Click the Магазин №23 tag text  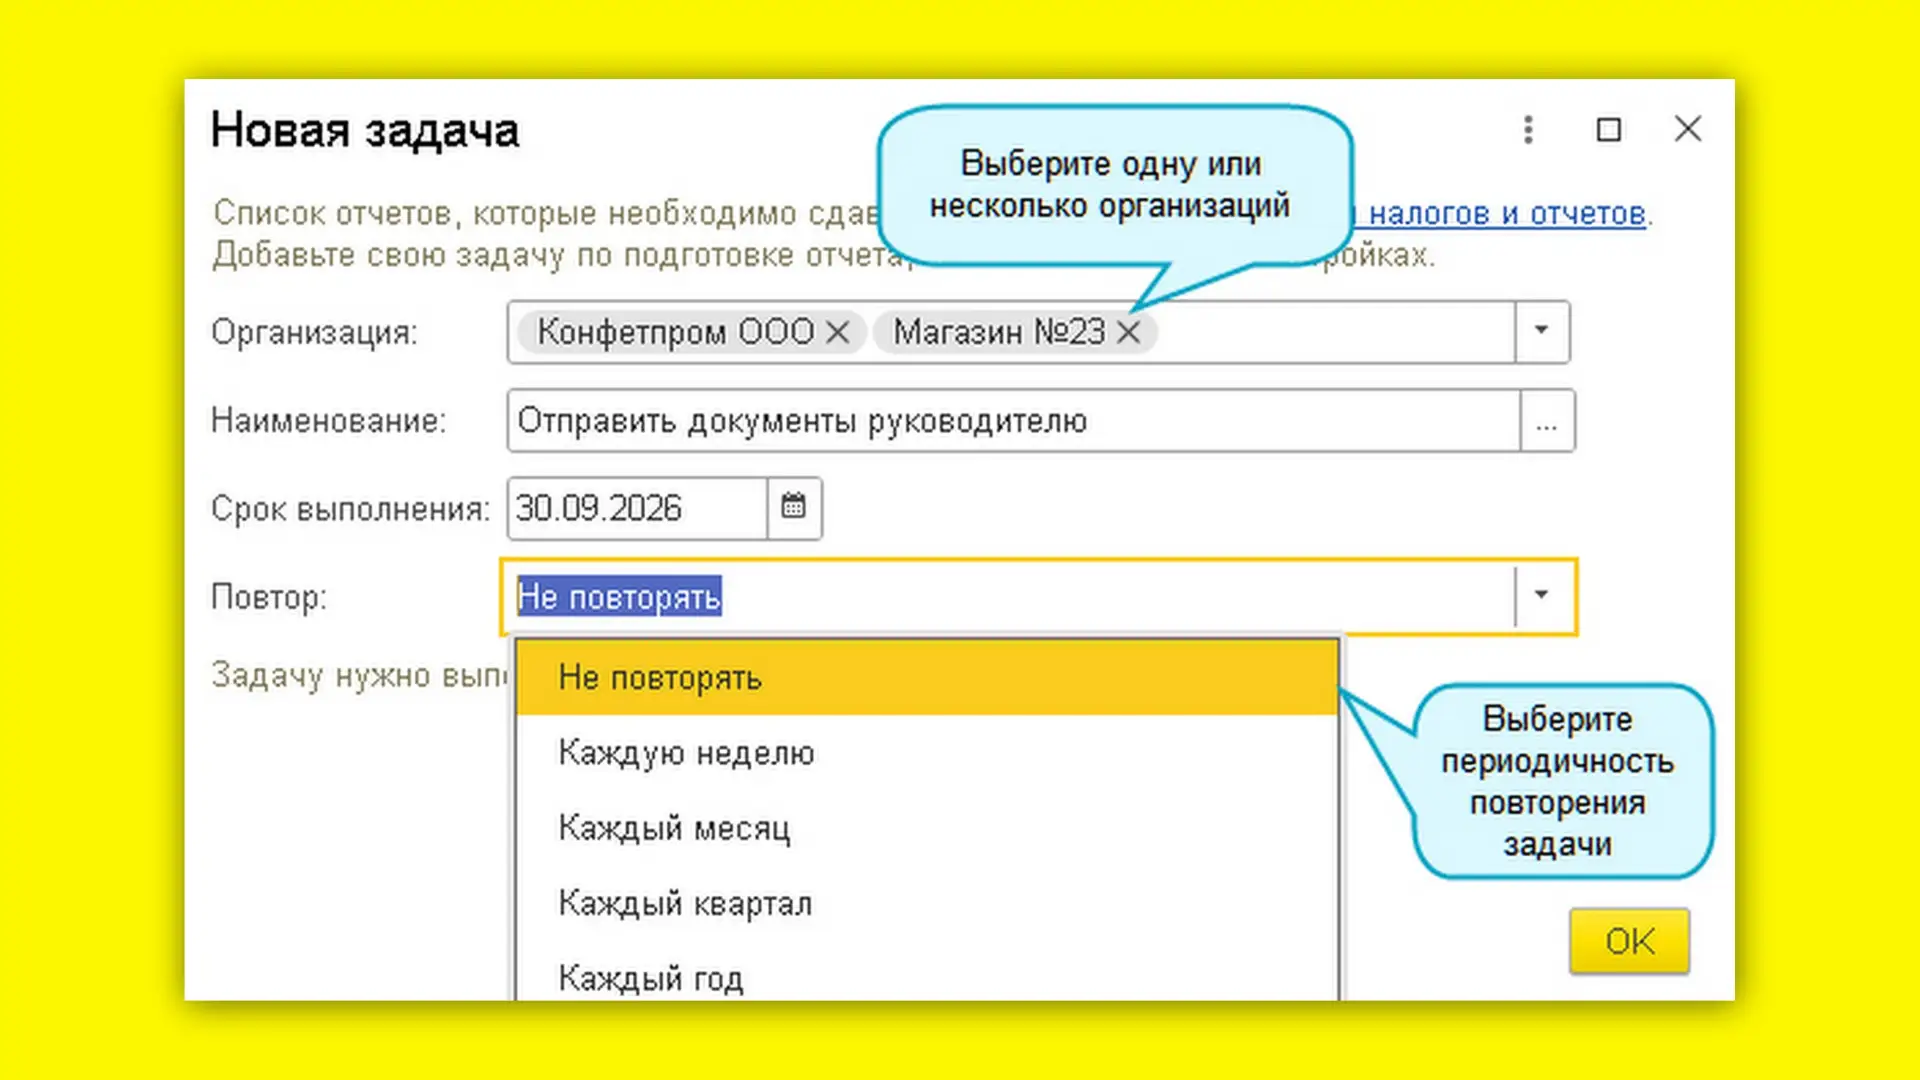[999, 332]
